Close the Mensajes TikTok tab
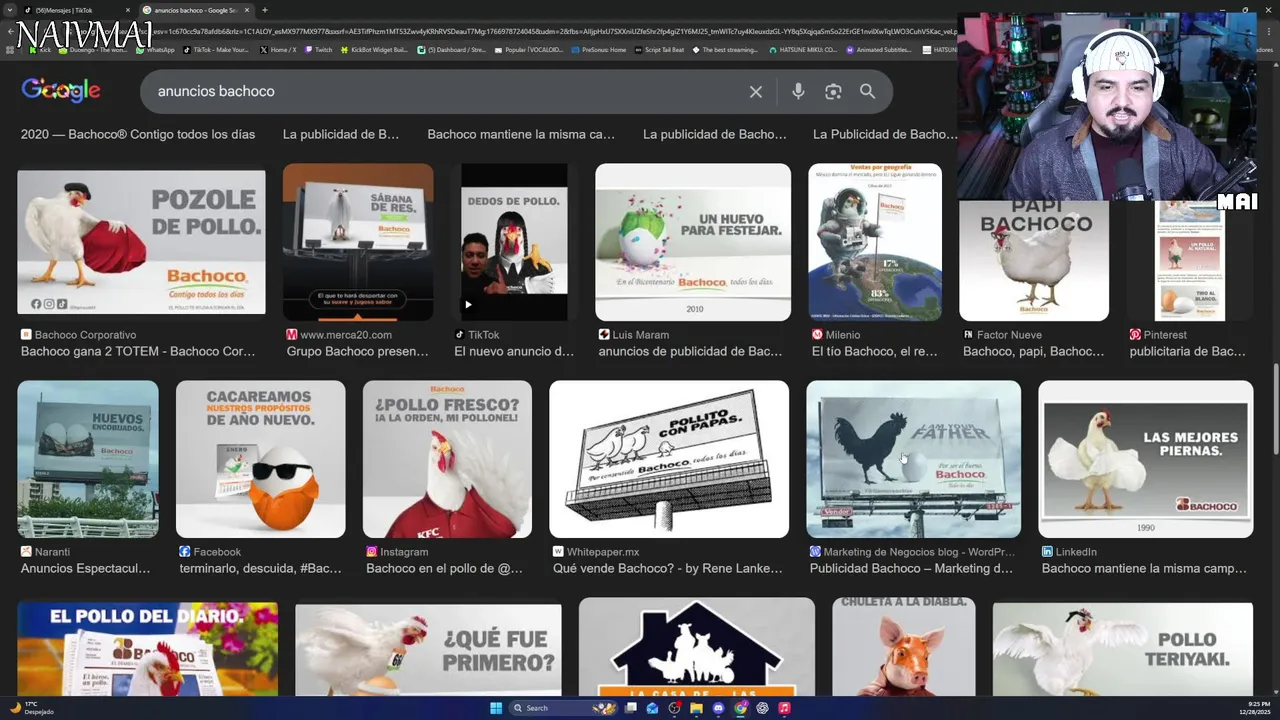Viewport: 1280px width, 720px height. pyautogui.click(x=128, y=10)
